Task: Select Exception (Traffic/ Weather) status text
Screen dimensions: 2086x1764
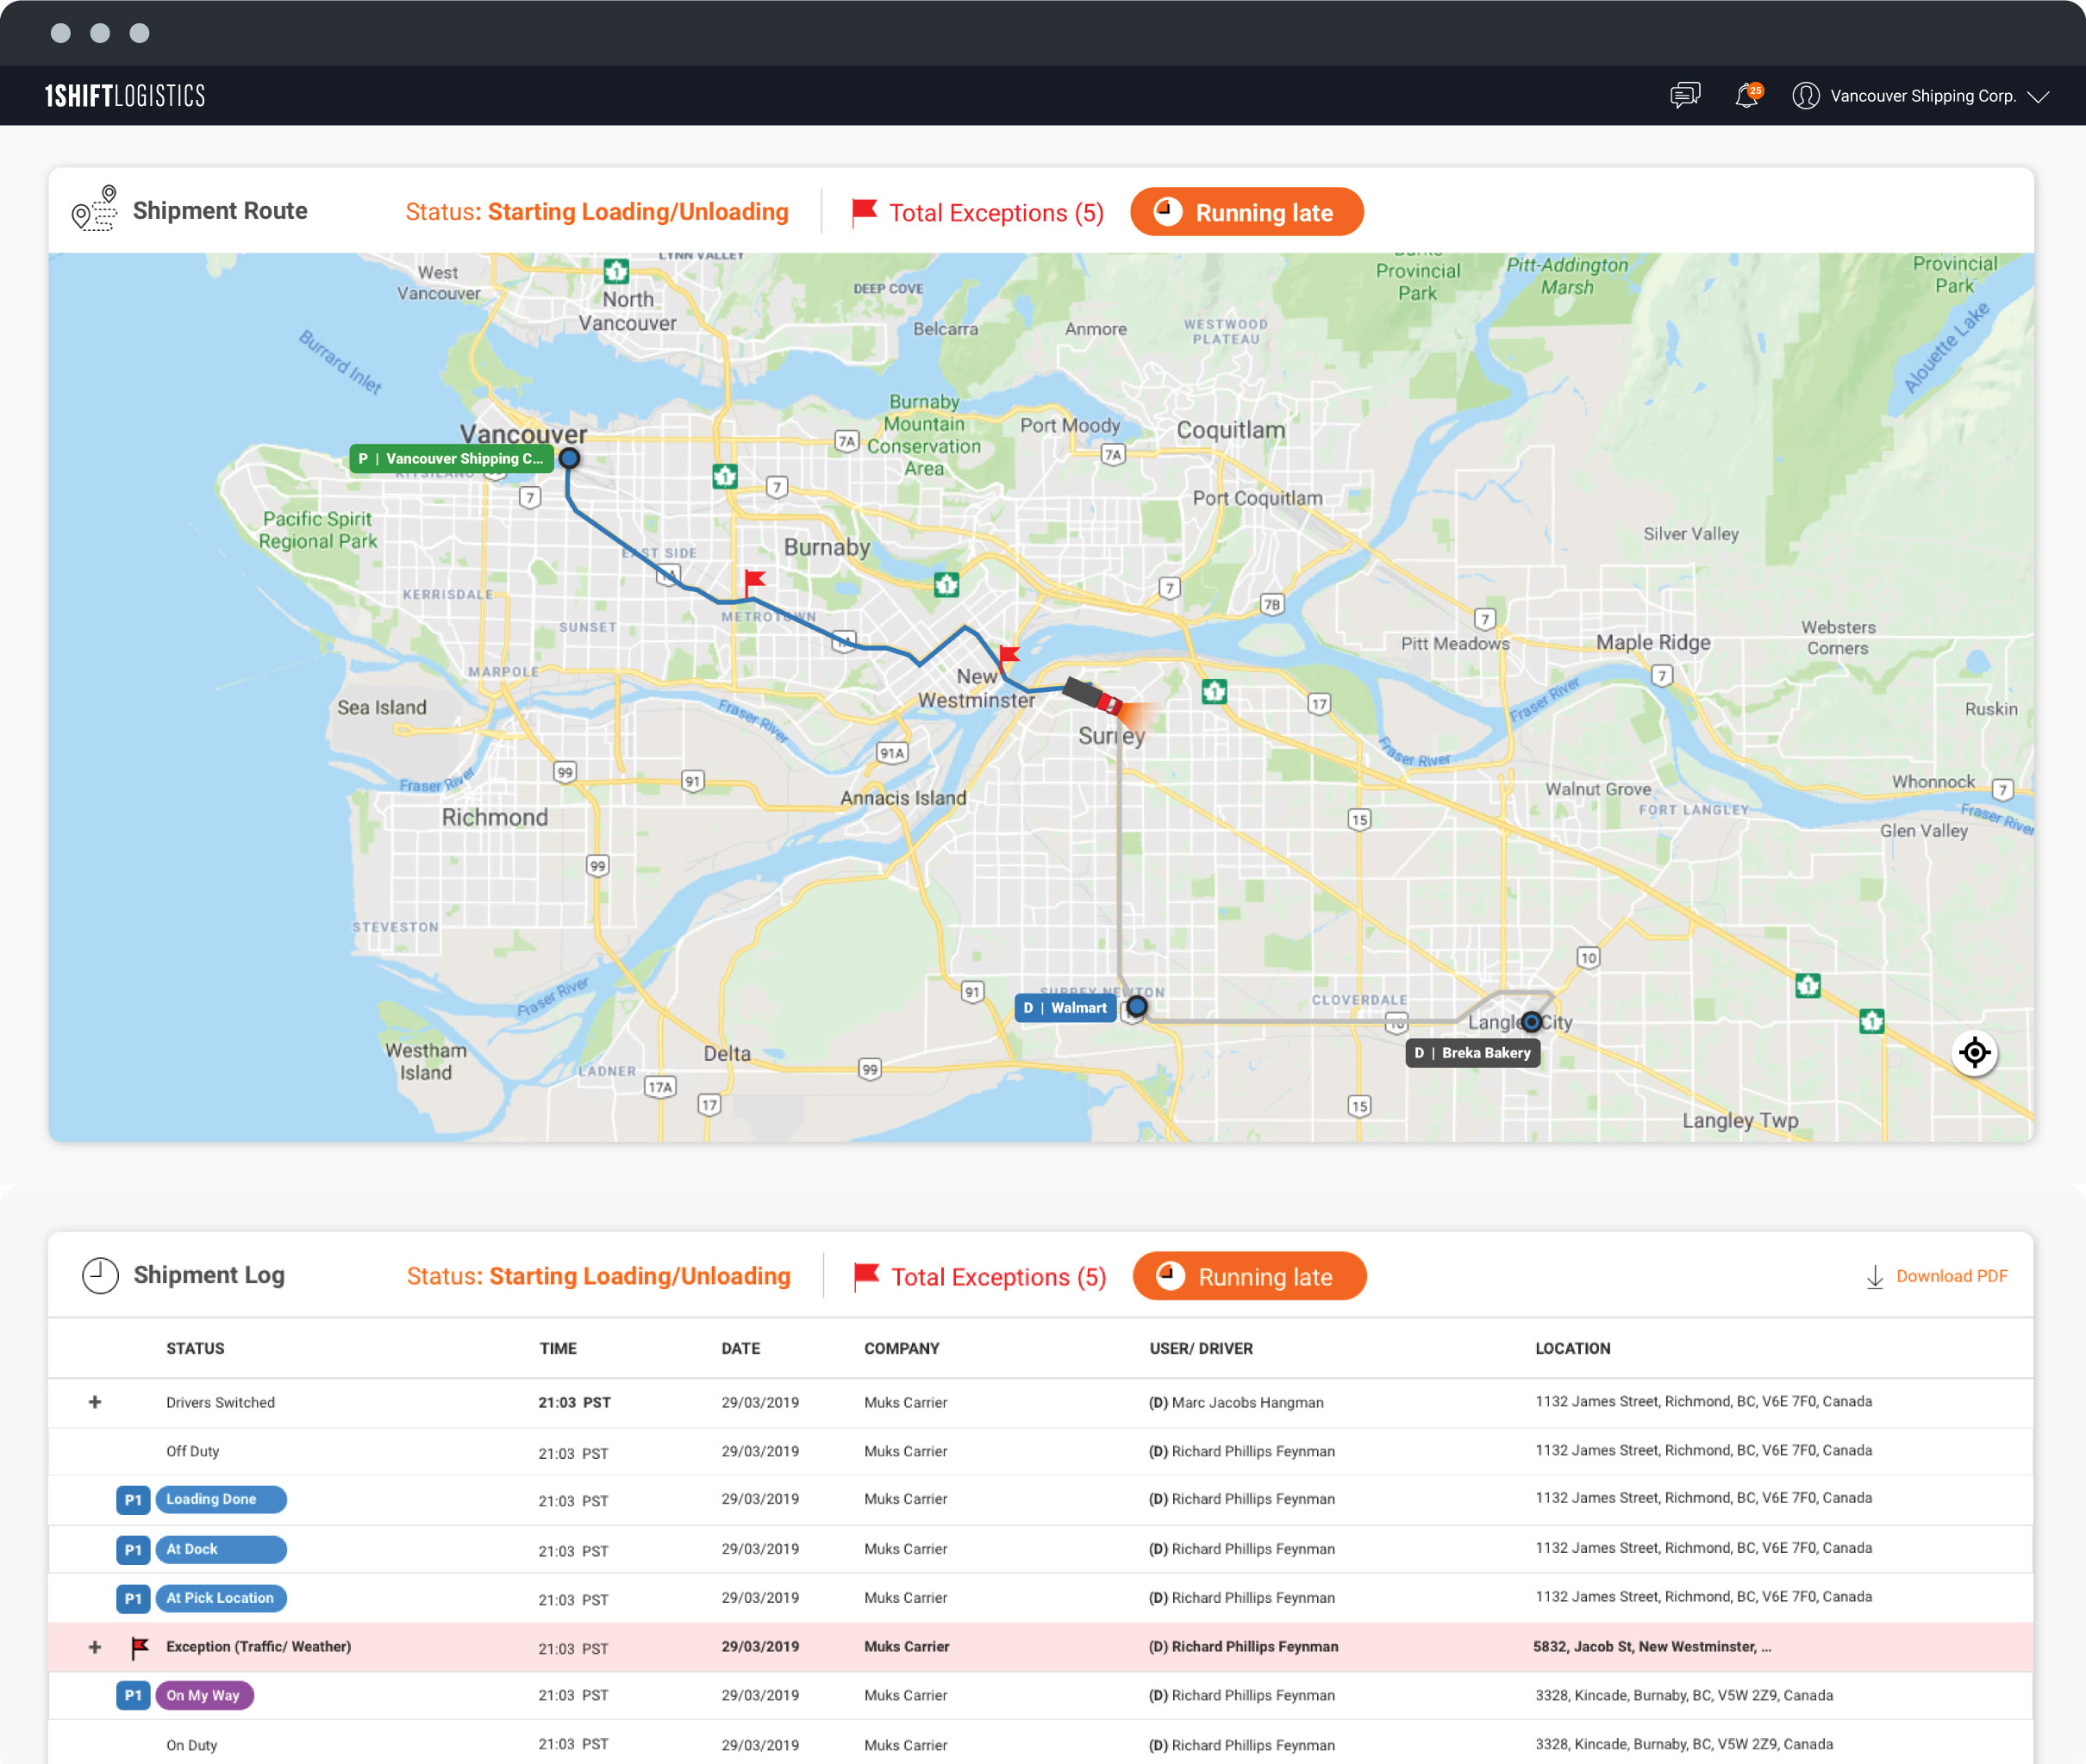Action: 258,1647
